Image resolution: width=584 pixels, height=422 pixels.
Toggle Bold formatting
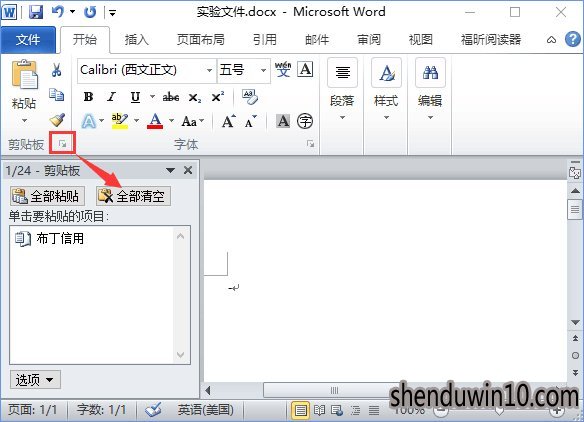88,97
